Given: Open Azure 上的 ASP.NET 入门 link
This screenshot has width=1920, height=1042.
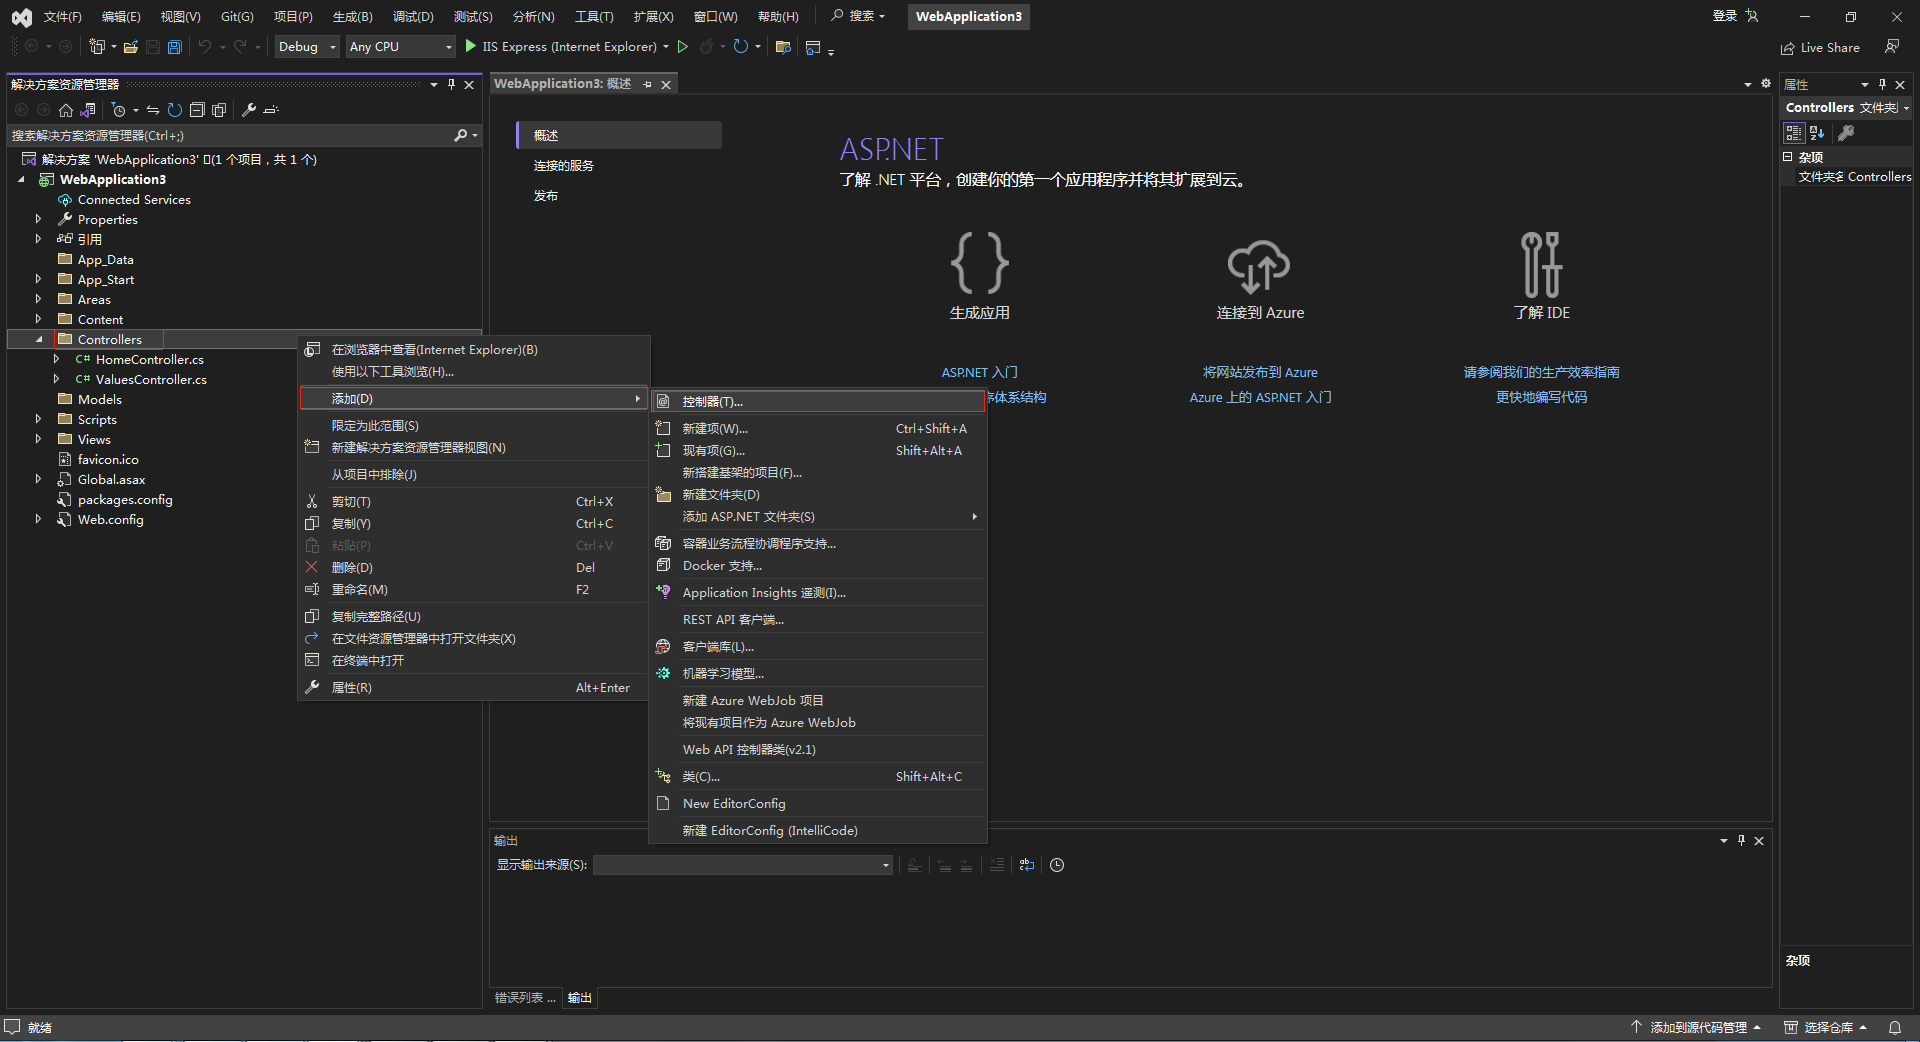Looking at the screenshot, I should (1260, 397).
